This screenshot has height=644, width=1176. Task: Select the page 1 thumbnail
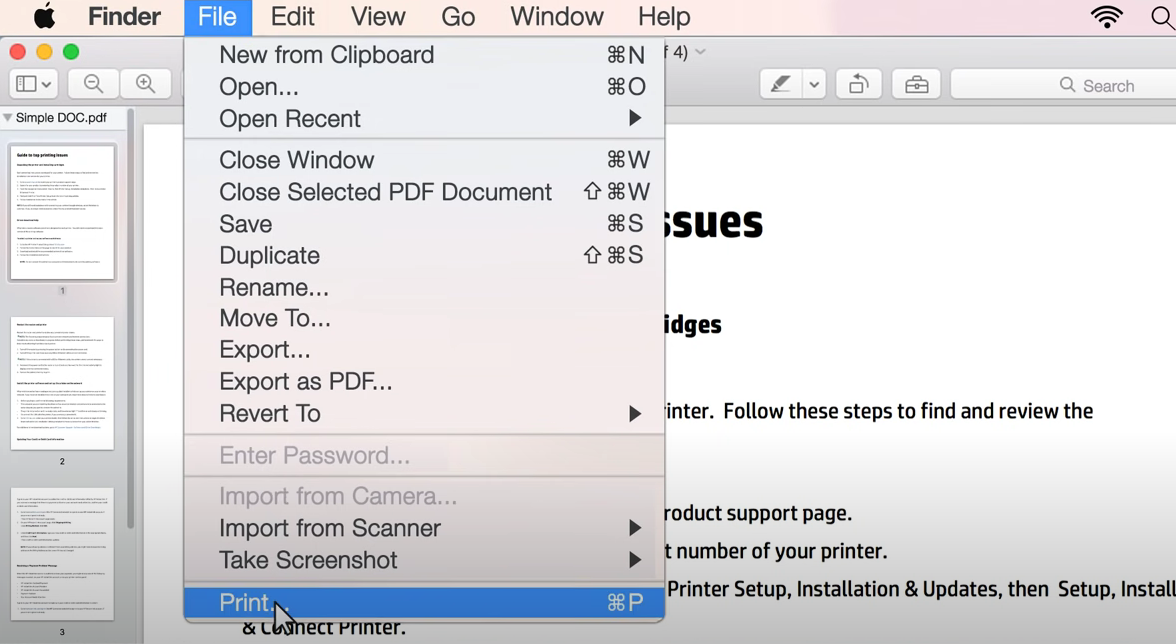click(62, 212)
